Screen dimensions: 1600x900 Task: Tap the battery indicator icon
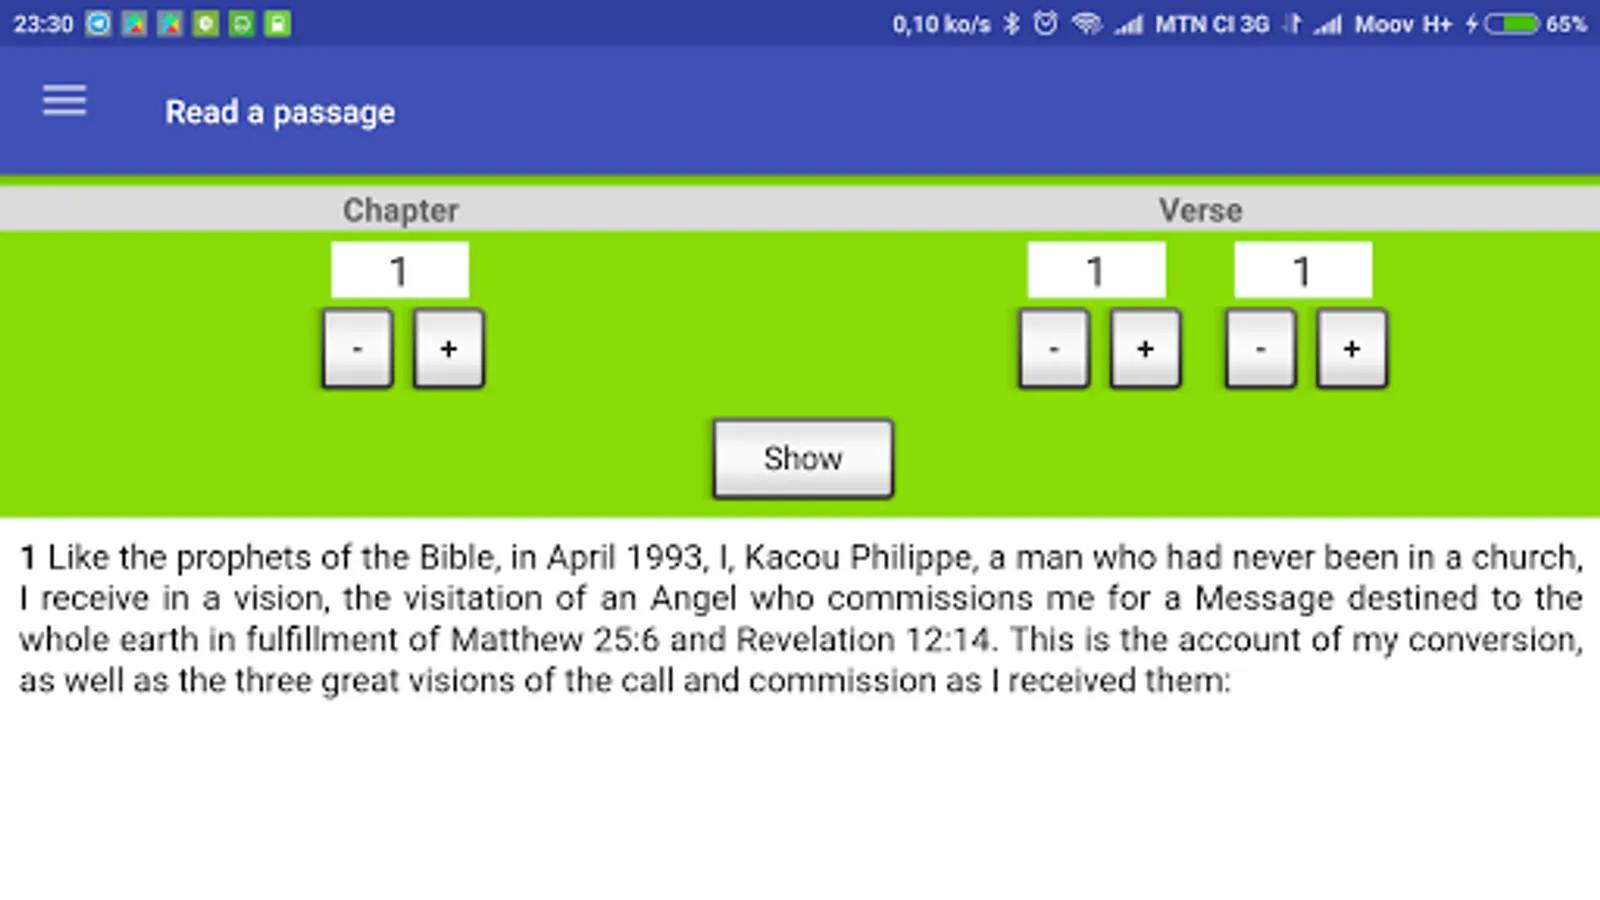1511,23
